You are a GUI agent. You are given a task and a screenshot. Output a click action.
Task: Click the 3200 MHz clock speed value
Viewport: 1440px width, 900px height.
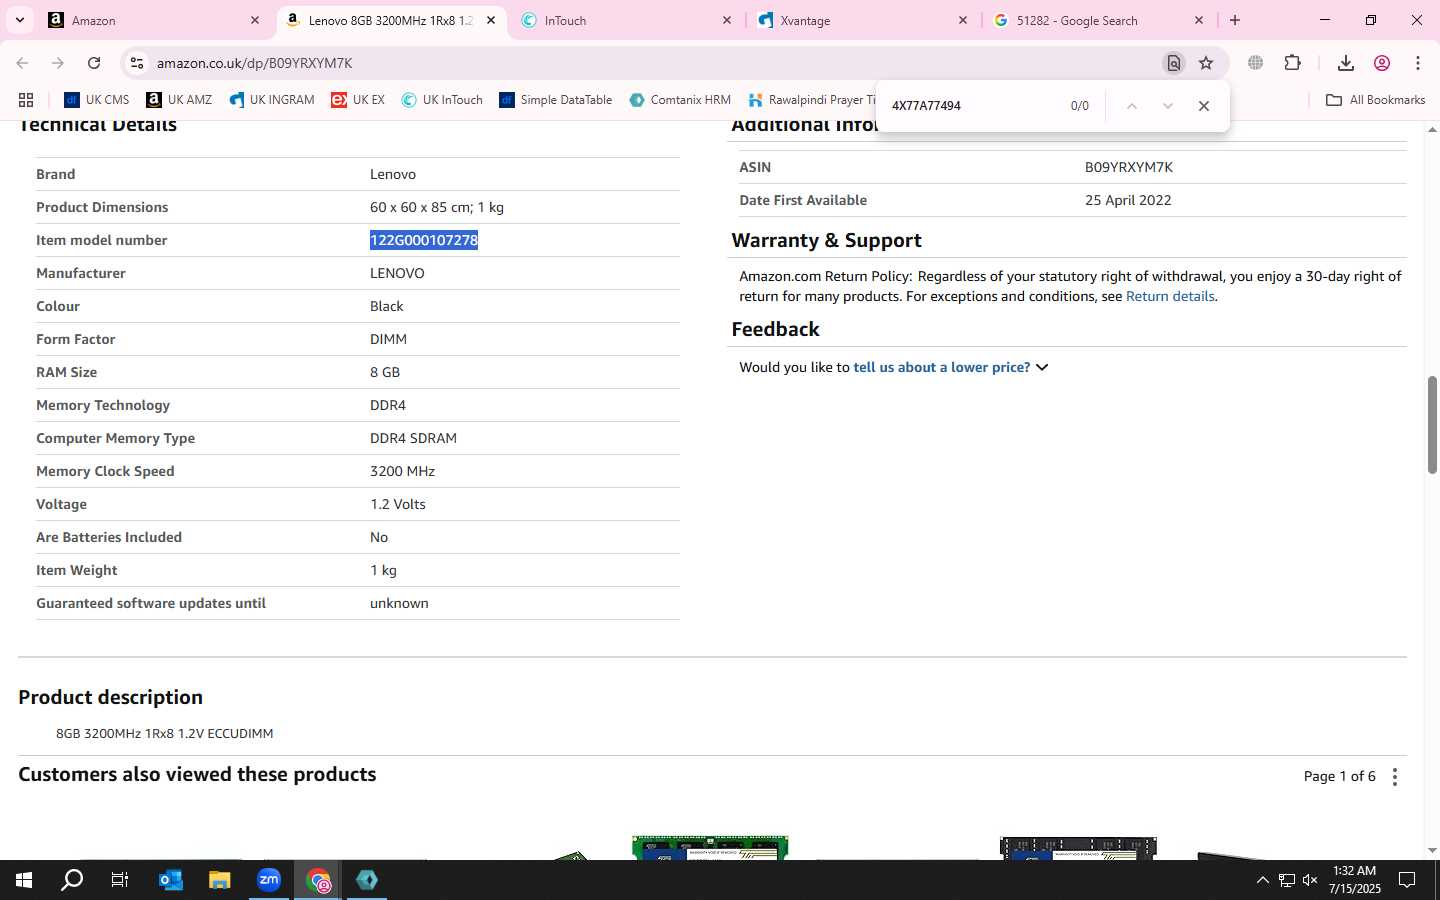click(402, 471)
